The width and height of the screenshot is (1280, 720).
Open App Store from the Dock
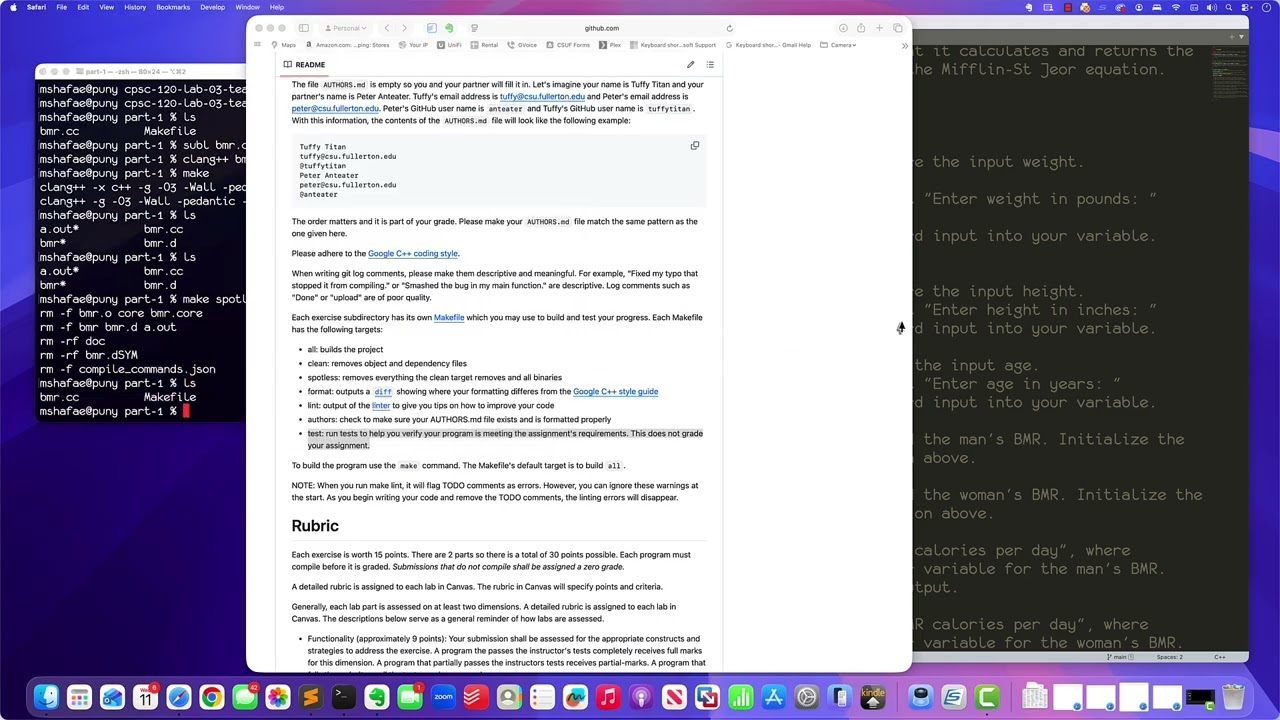point(773,697)
